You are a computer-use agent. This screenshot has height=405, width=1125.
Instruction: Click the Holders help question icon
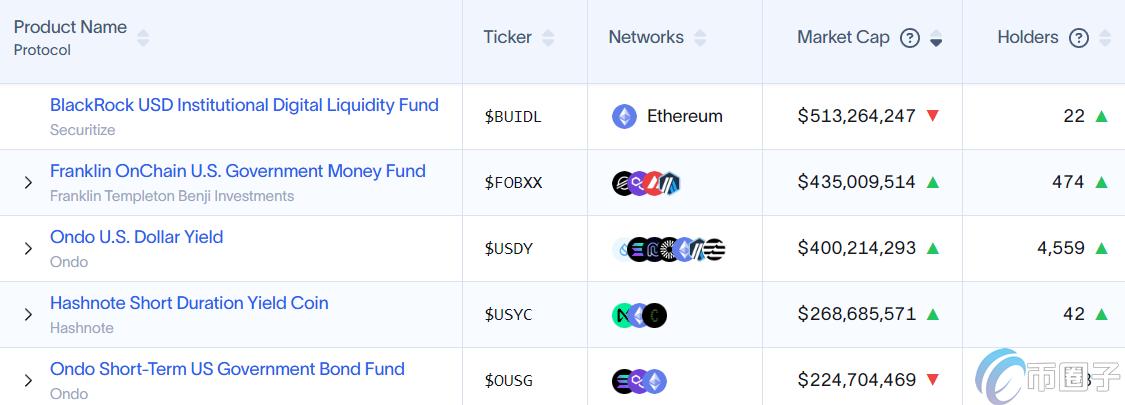[1078, 38]
